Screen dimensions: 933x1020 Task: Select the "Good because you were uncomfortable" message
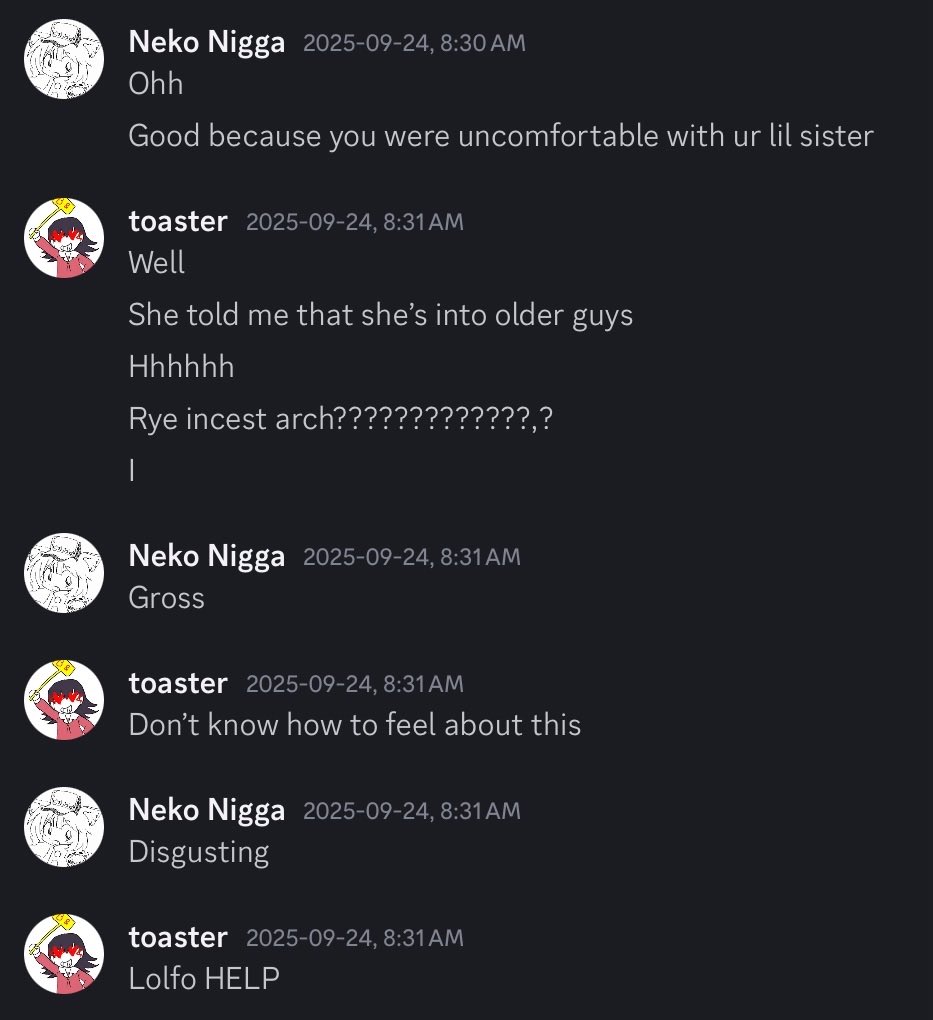coord(500,135)
